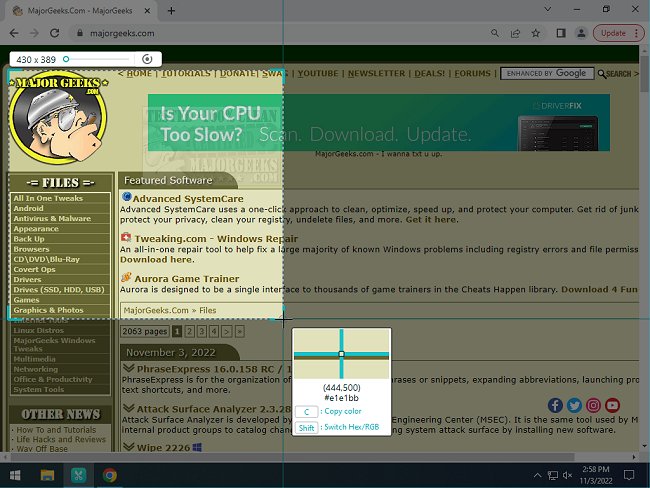Adjust the slider handle next to 430 x 389
Screen dimensions: 650x488
coord(66,59)
